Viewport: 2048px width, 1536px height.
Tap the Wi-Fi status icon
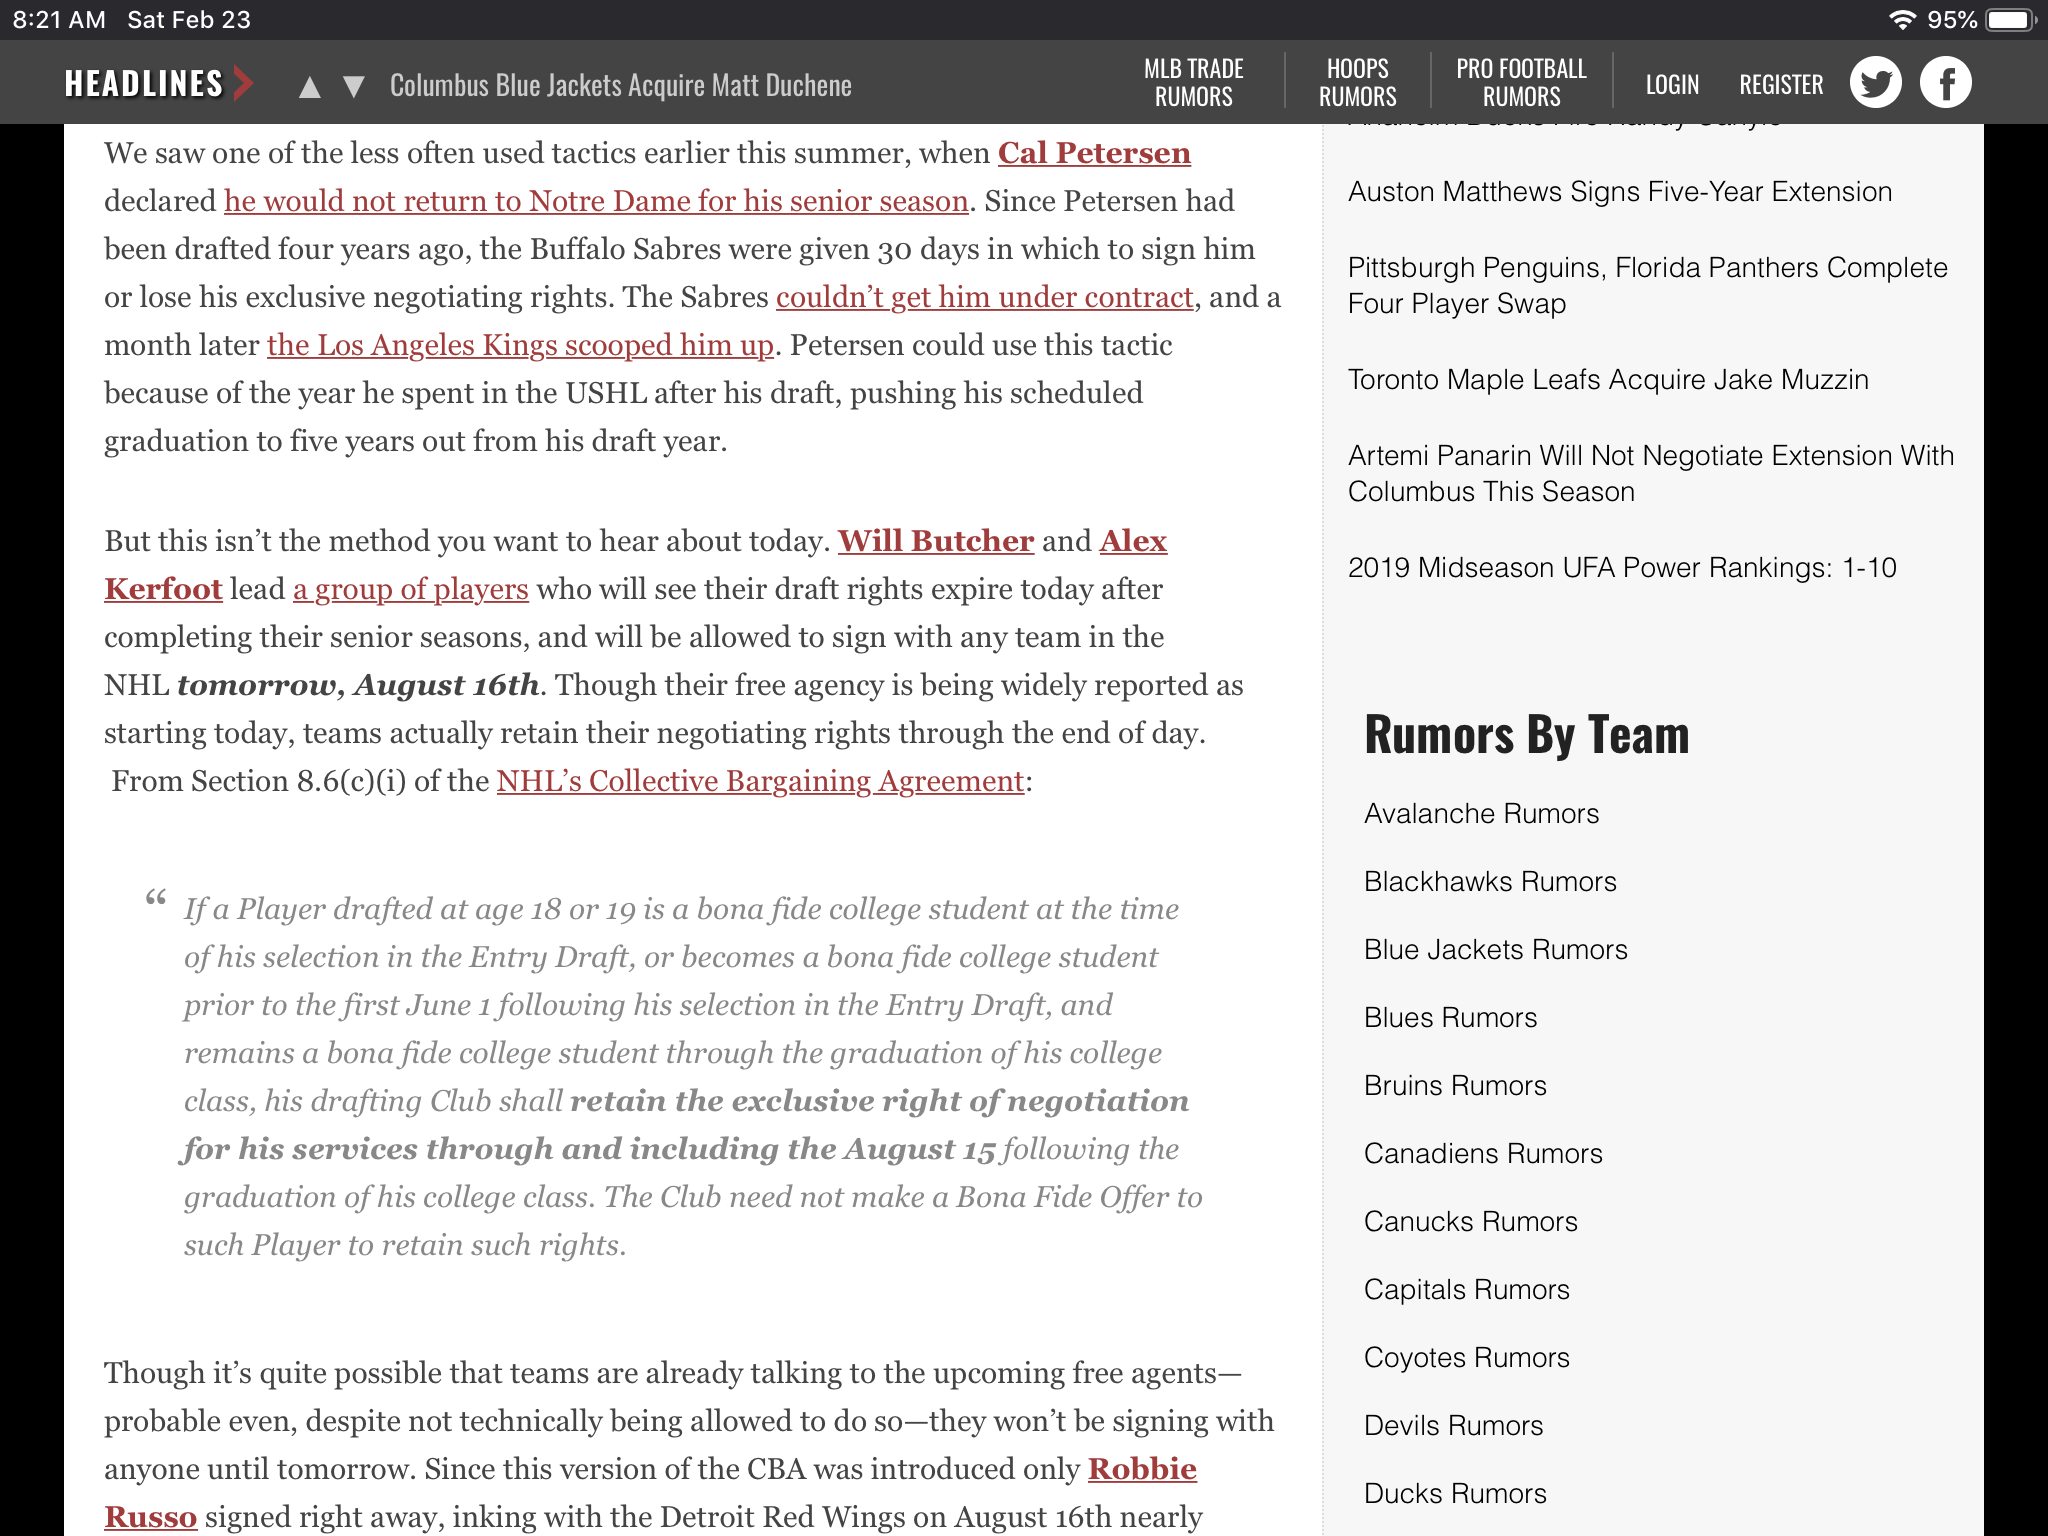[x=1901, y=20]
